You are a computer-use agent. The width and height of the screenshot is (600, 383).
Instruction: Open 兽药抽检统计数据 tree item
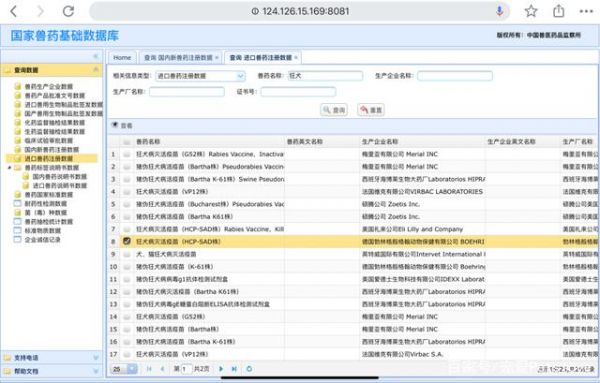(x=49, y=222)
